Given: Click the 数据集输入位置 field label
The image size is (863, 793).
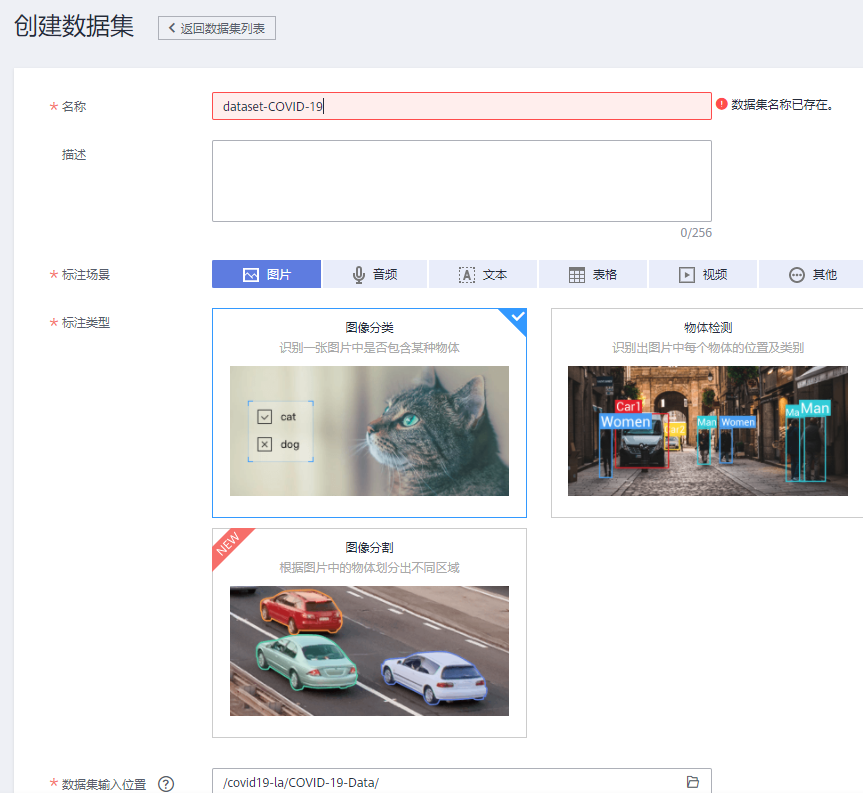Looking at the screenshot, I should pyautogui.click(x=104, y=784).
